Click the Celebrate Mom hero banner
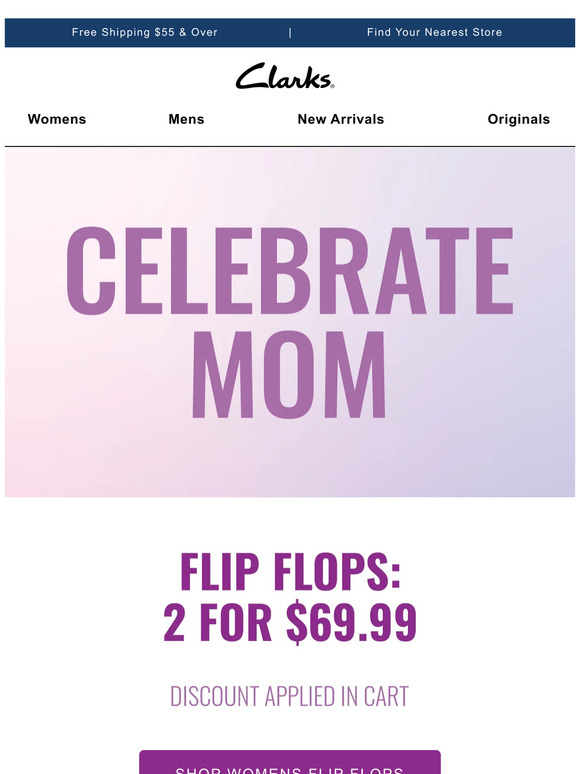 [x=290, y=322]
